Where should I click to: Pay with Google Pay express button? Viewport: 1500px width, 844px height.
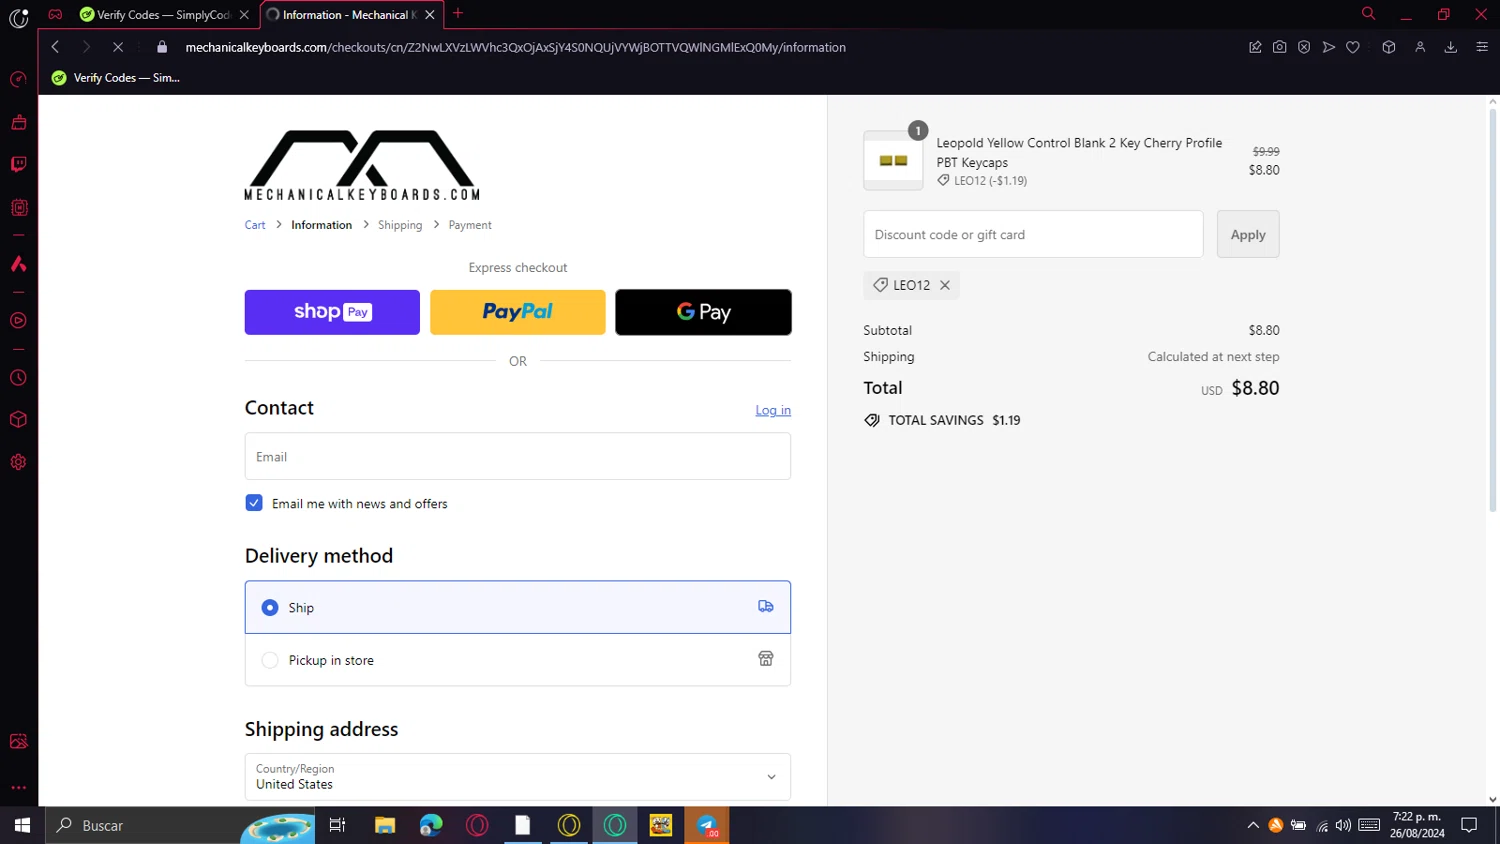click(x=704, y=312)
